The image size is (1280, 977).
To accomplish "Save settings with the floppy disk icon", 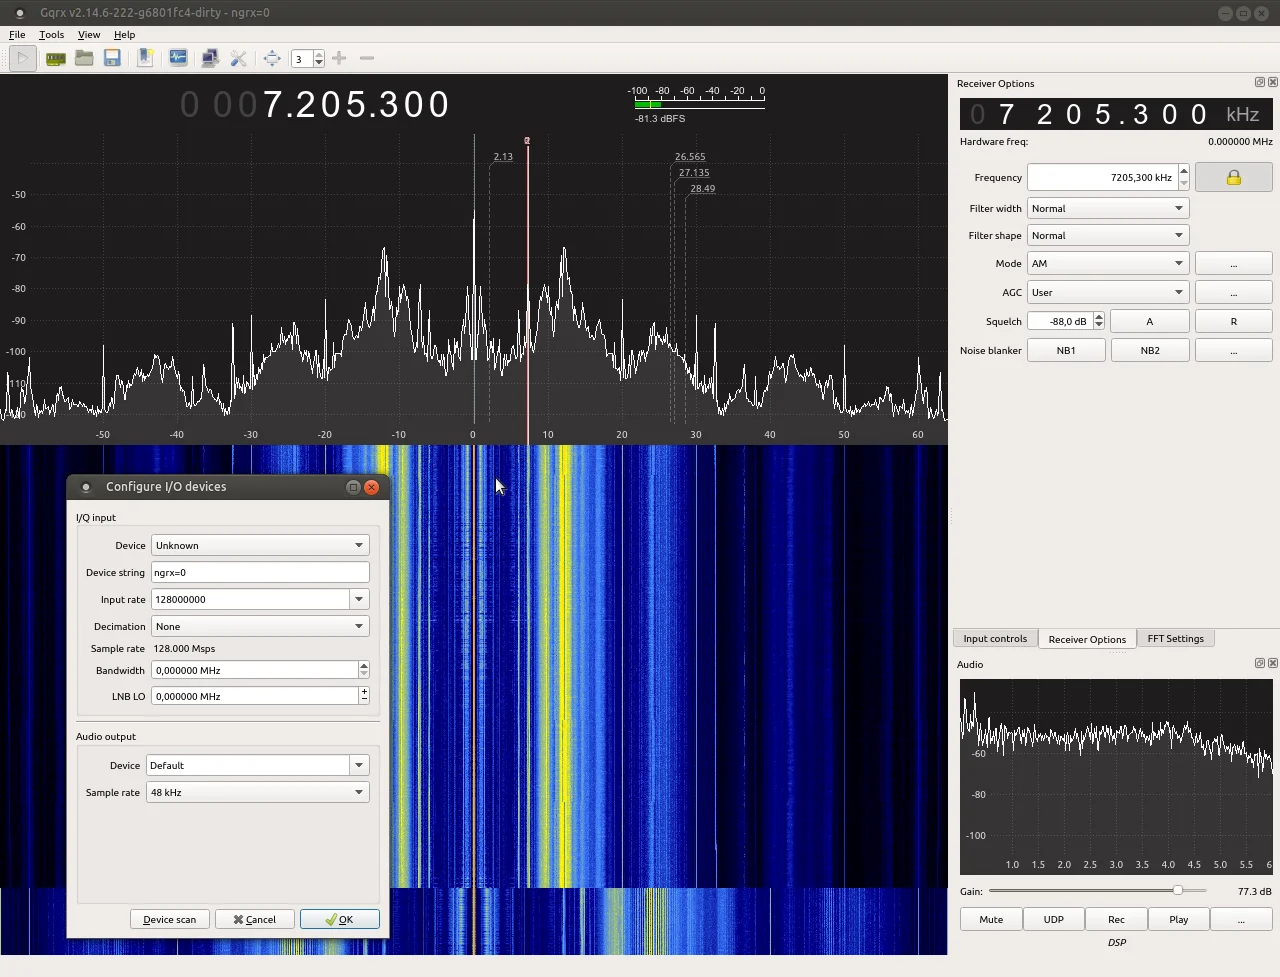I will click(x=112, y=58).
